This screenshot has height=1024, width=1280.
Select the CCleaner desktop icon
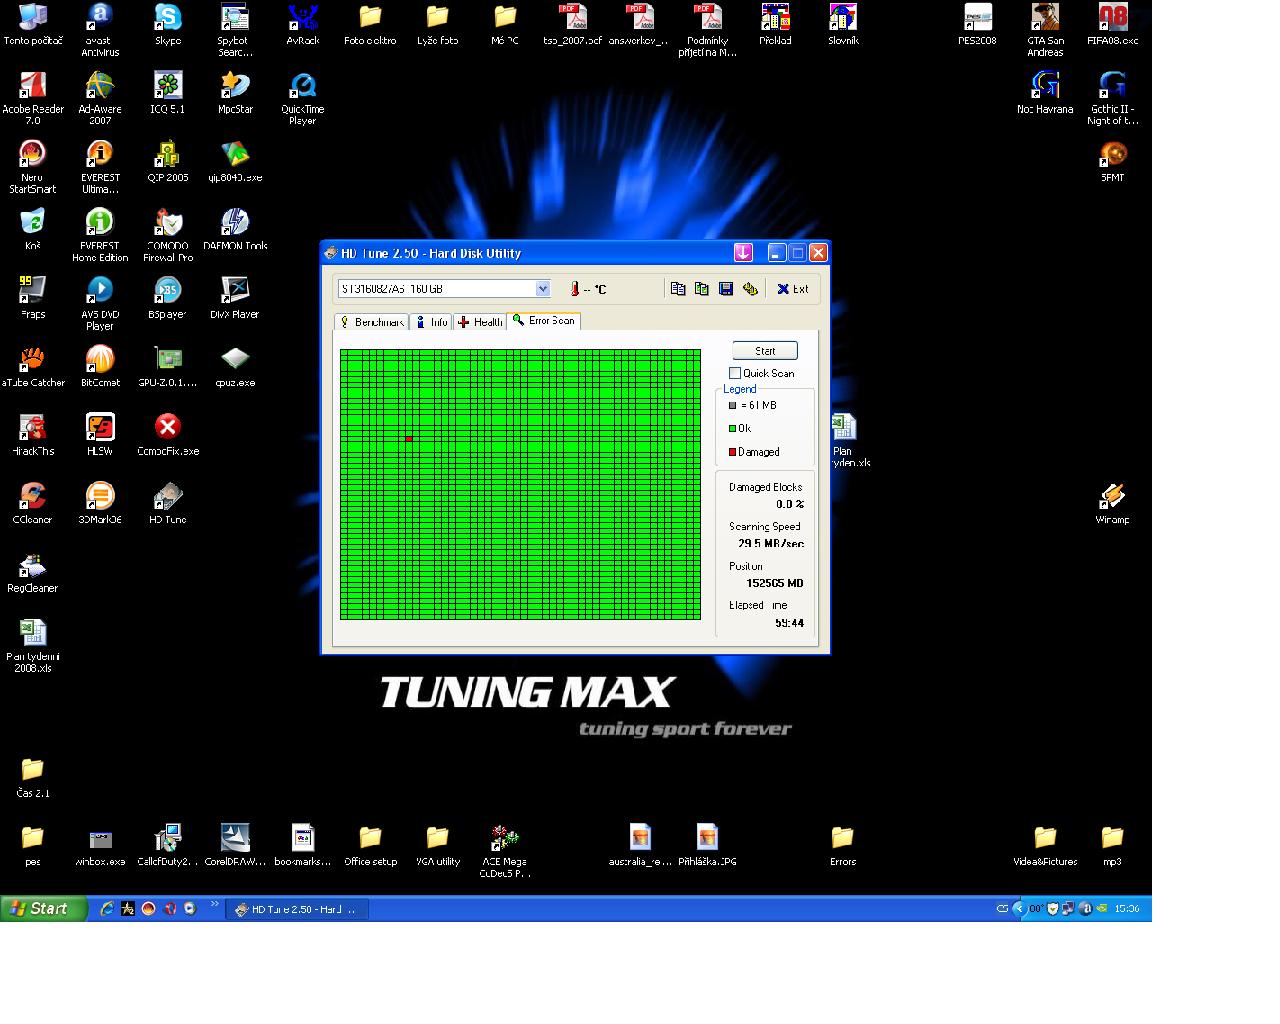coord(33,503)
